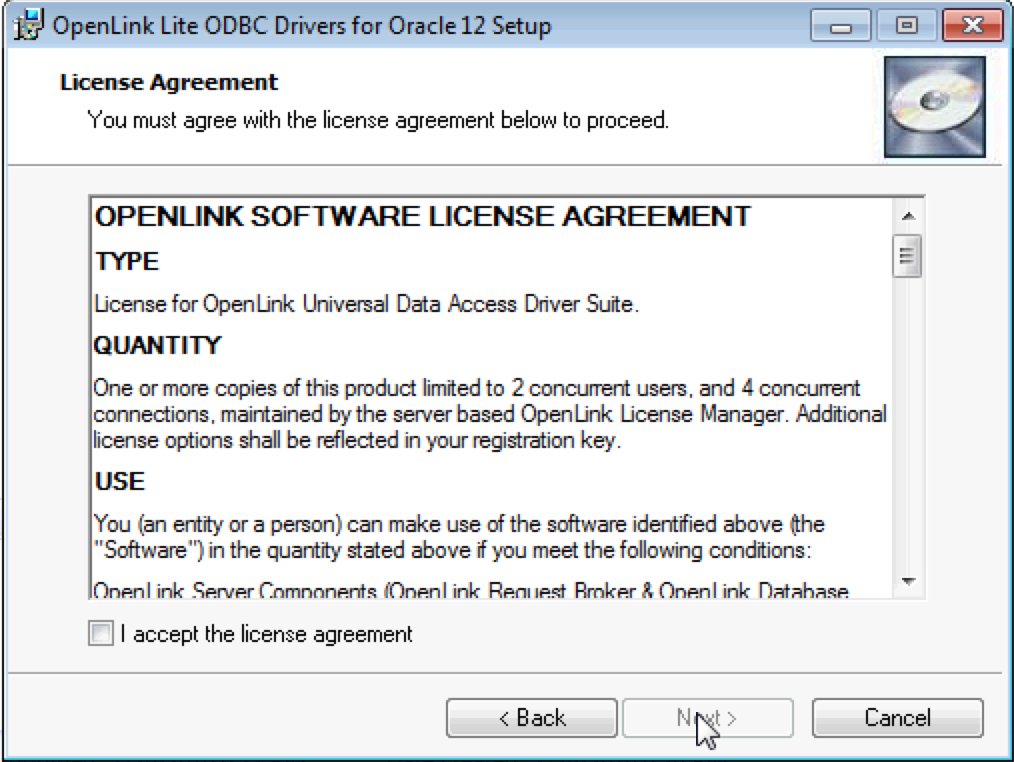Close the Setup window with the red X
This screenshot has width=1014, height=762.
964,25
